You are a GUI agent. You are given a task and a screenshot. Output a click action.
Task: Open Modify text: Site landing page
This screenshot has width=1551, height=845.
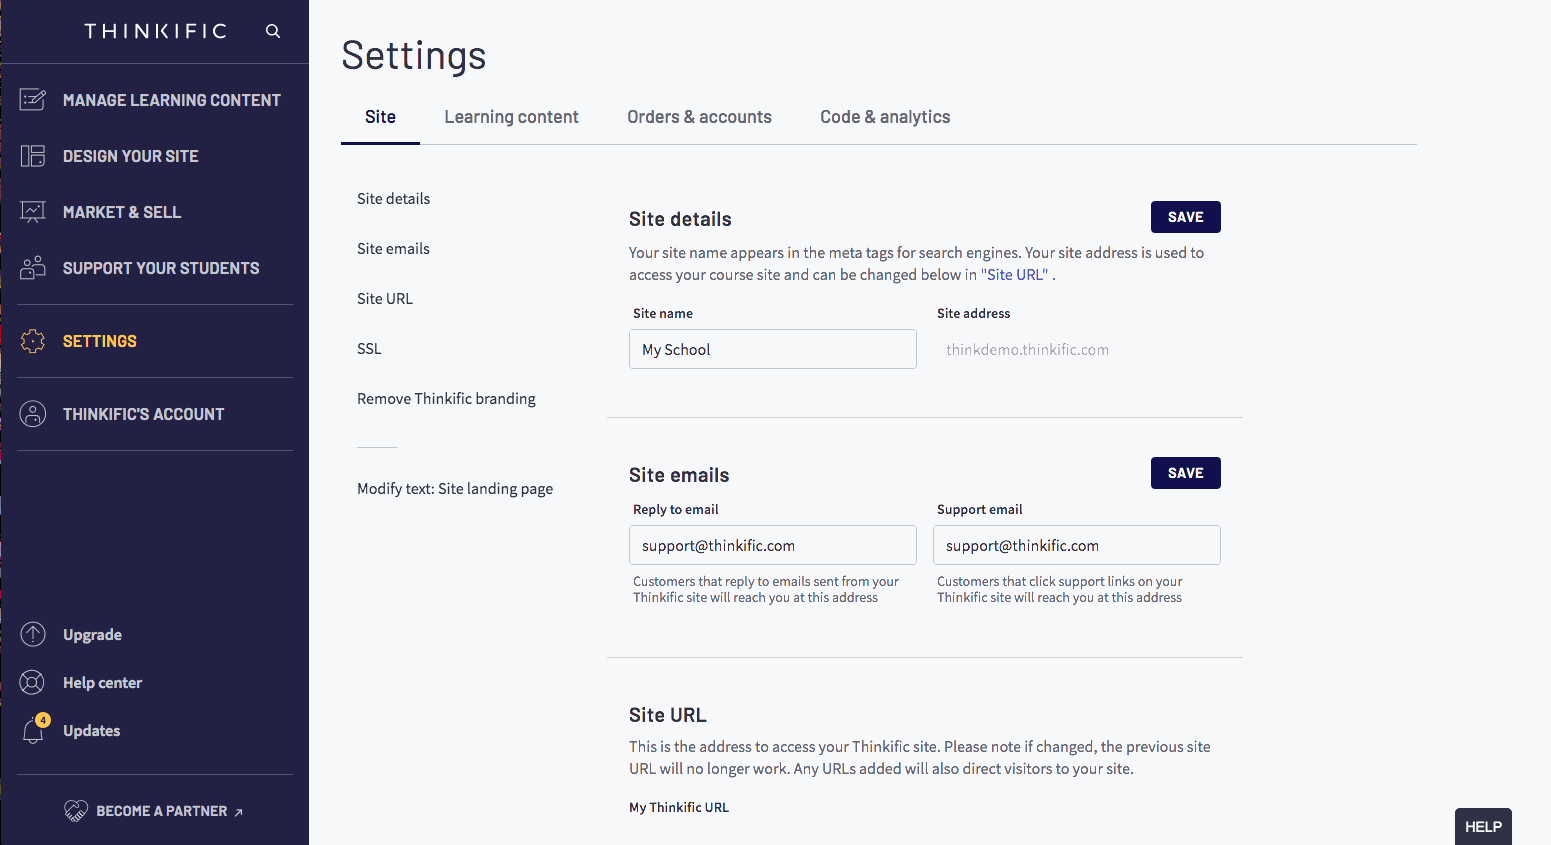455,488
